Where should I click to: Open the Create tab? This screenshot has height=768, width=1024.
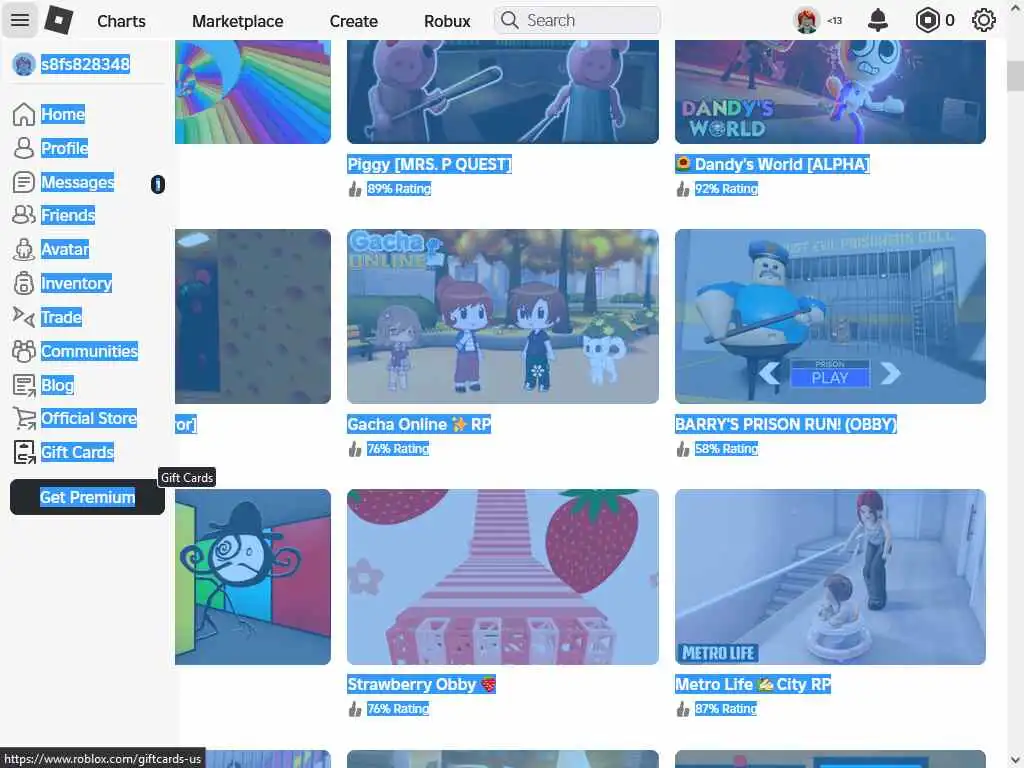click(x=353, y=21)
